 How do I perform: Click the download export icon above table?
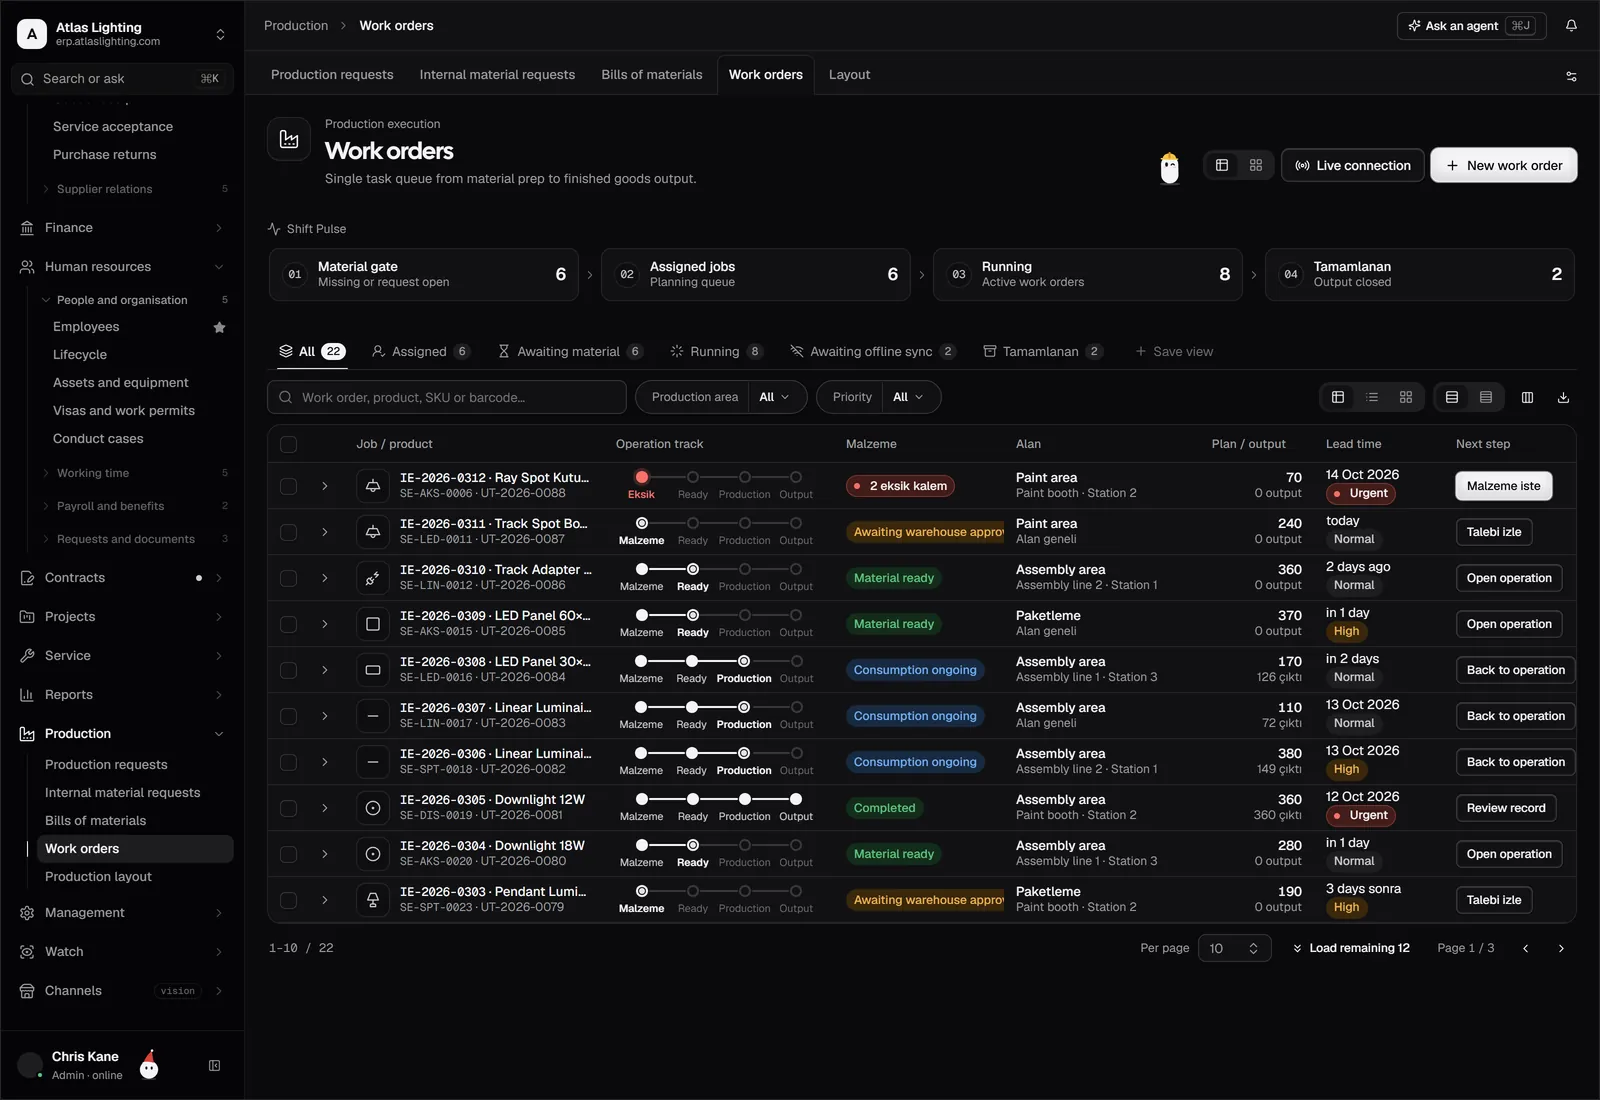(x=1563, y=397)
